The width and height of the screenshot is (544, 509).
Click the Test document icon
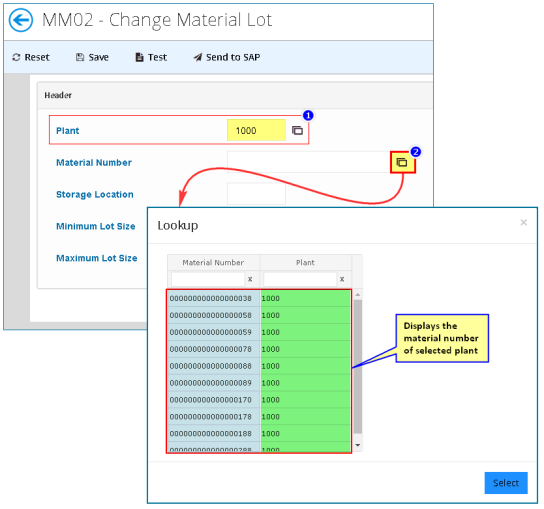click(x=139, y=57)
